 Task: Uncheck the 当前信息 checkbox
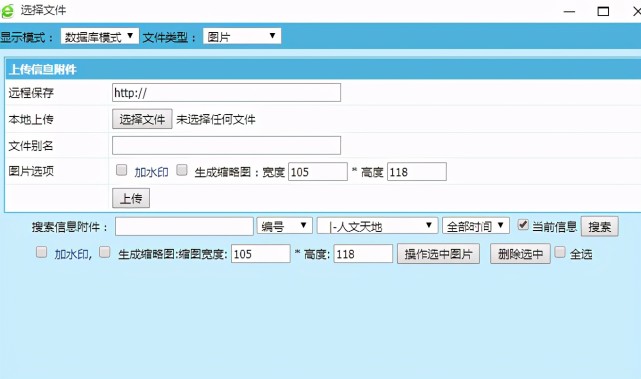pyautogui.click(x=523, y=224)
